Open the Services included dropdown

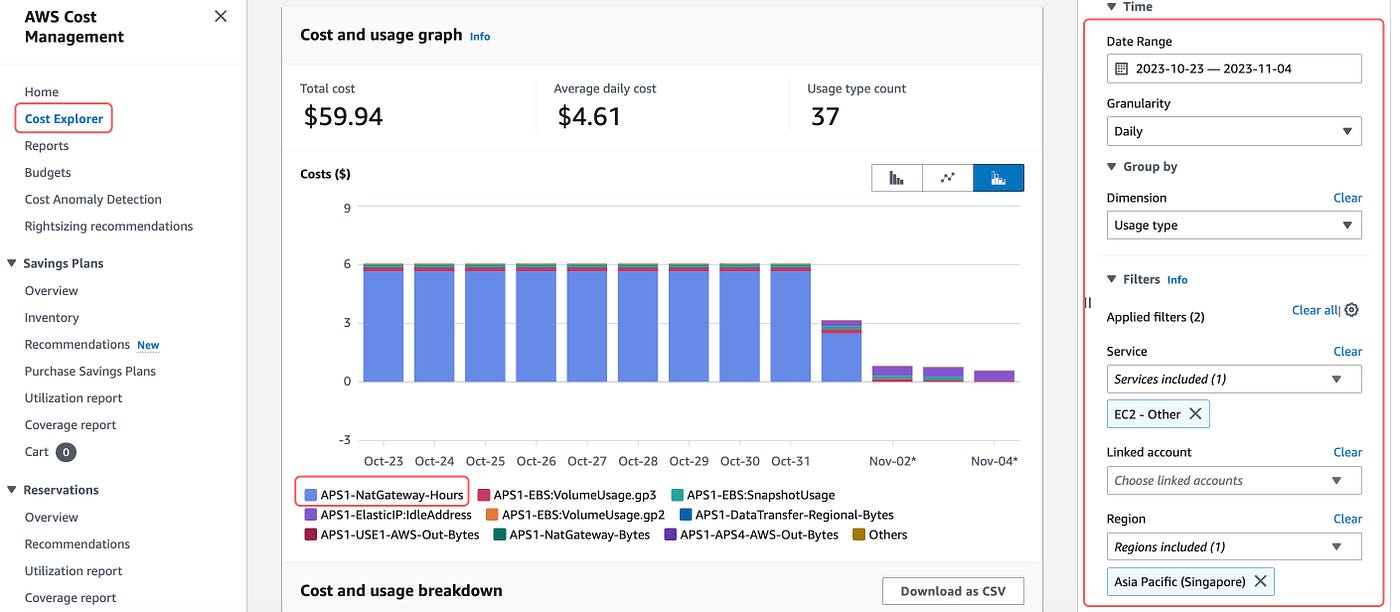[x=1234, y=379]
